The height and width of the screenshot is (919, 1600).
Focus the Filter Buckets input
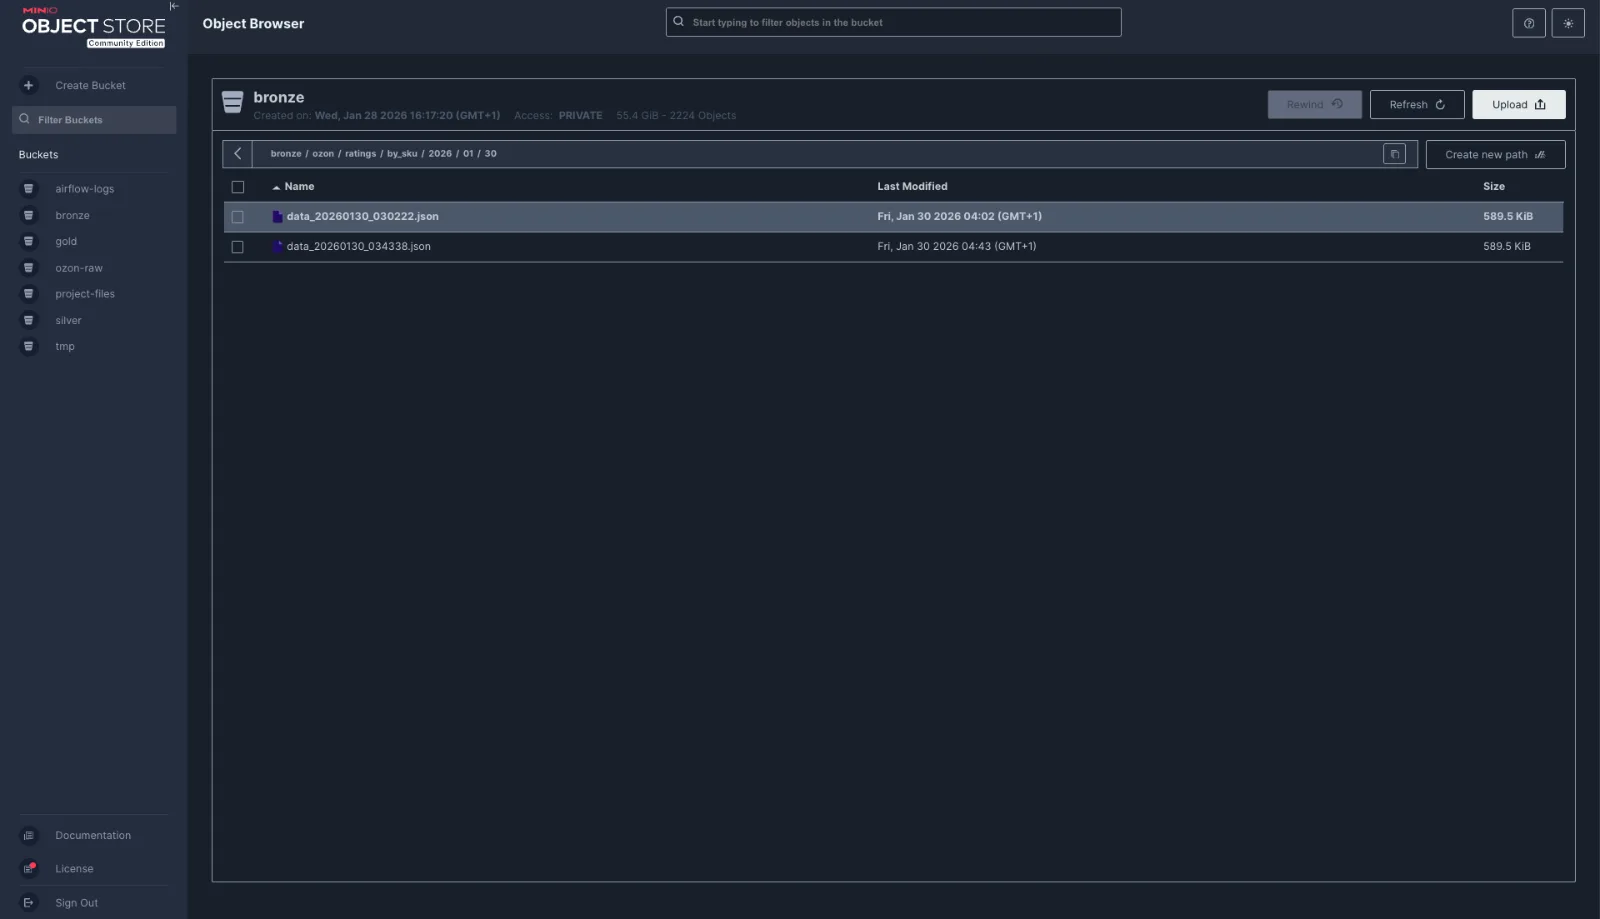(x=94, y=119)
